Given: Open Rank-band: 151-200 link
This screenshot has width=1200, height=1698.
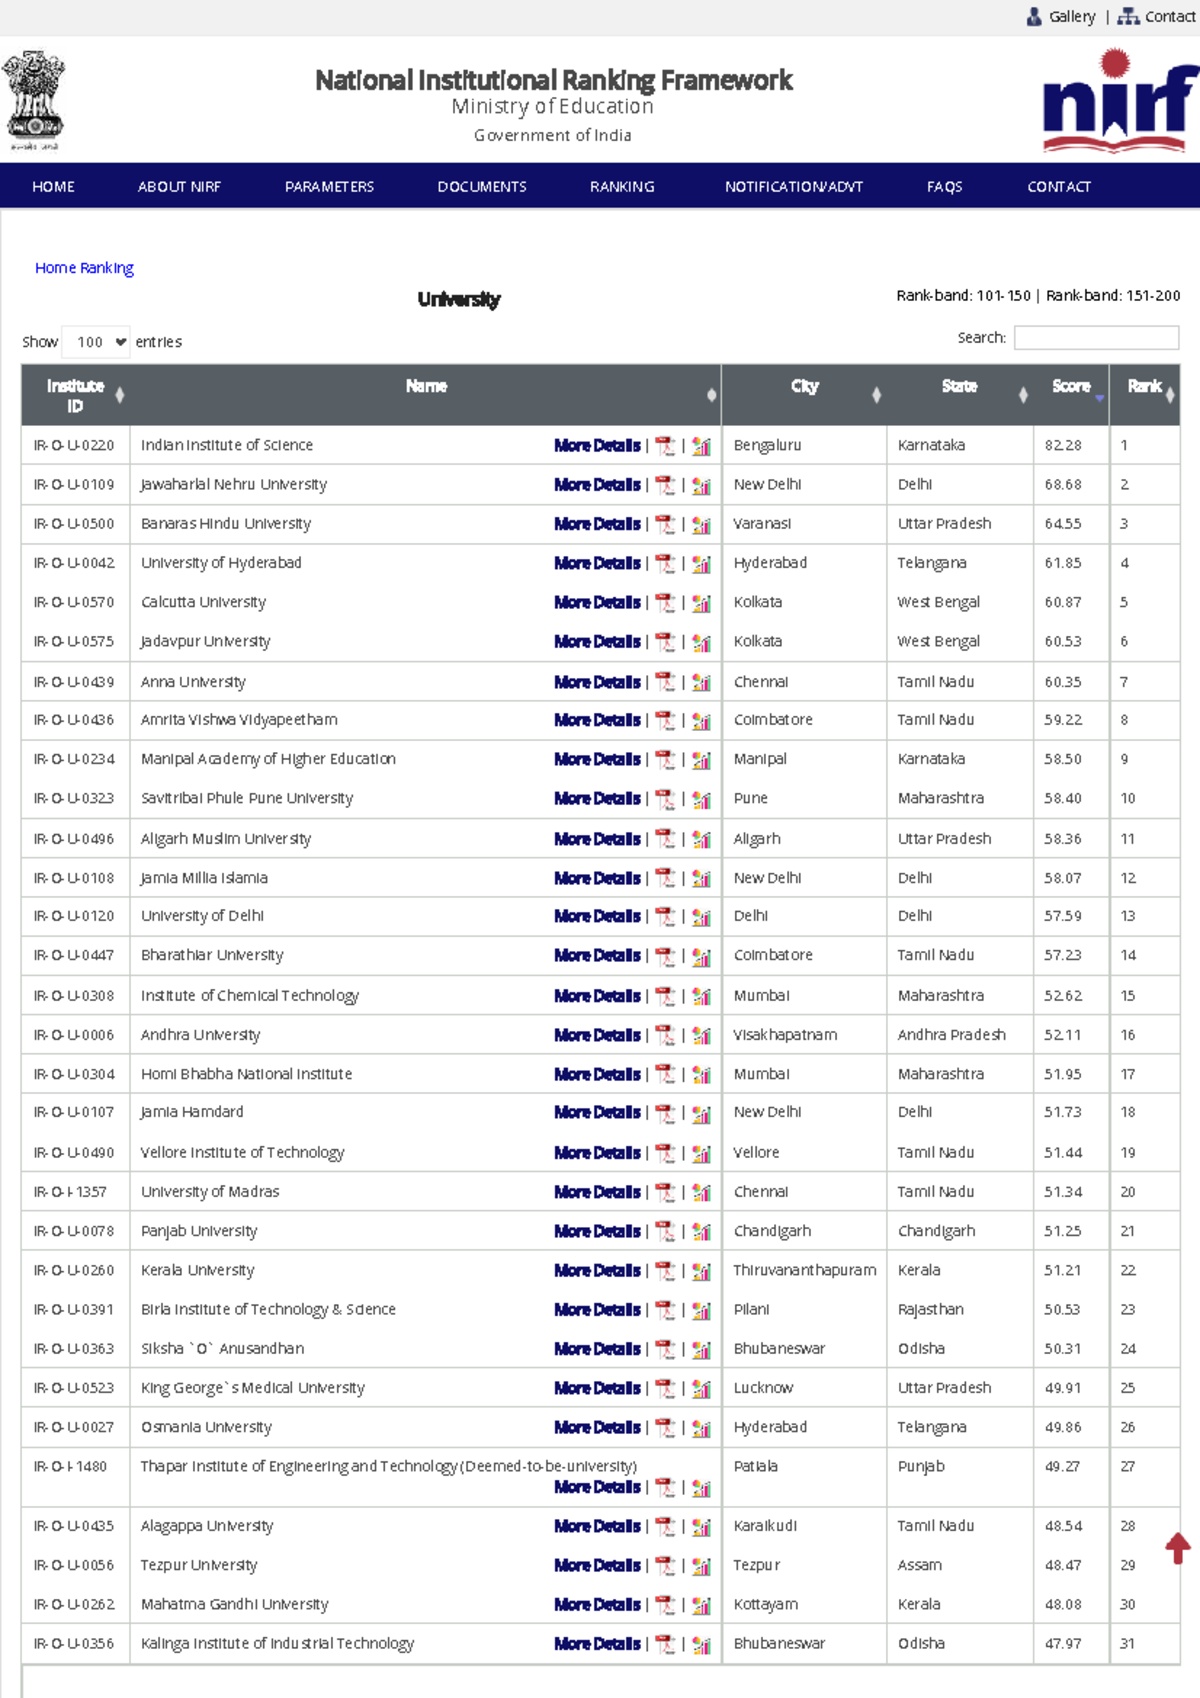Looking at the screenshot, I should 1113,296.
